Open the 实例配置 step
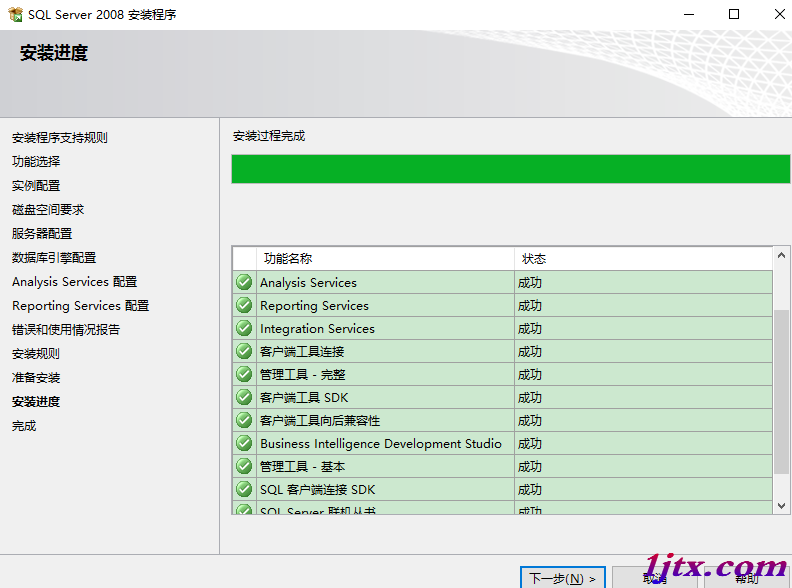This screenshot has height=588, width=792. pos(36,185)
